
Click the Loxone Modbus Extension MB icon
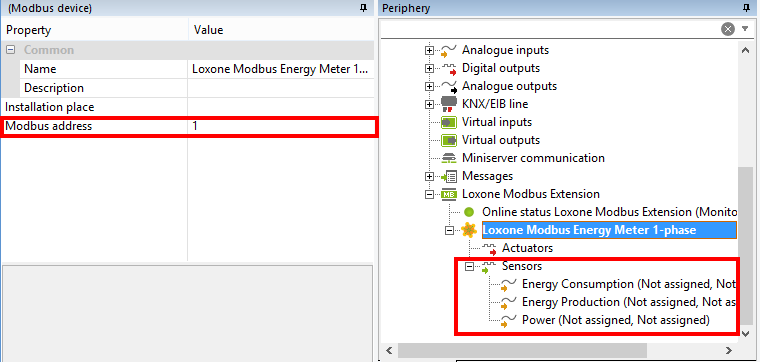click(448, 194)
